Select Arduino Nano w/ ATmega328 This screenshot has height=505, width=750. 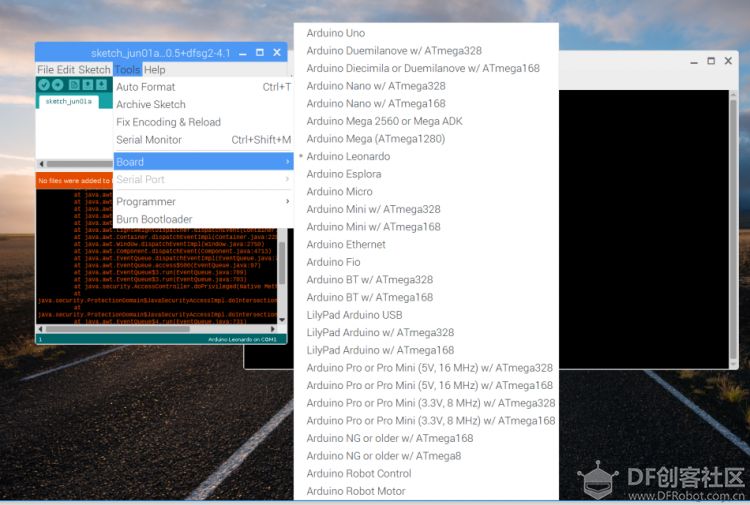(x=426, y=86)
